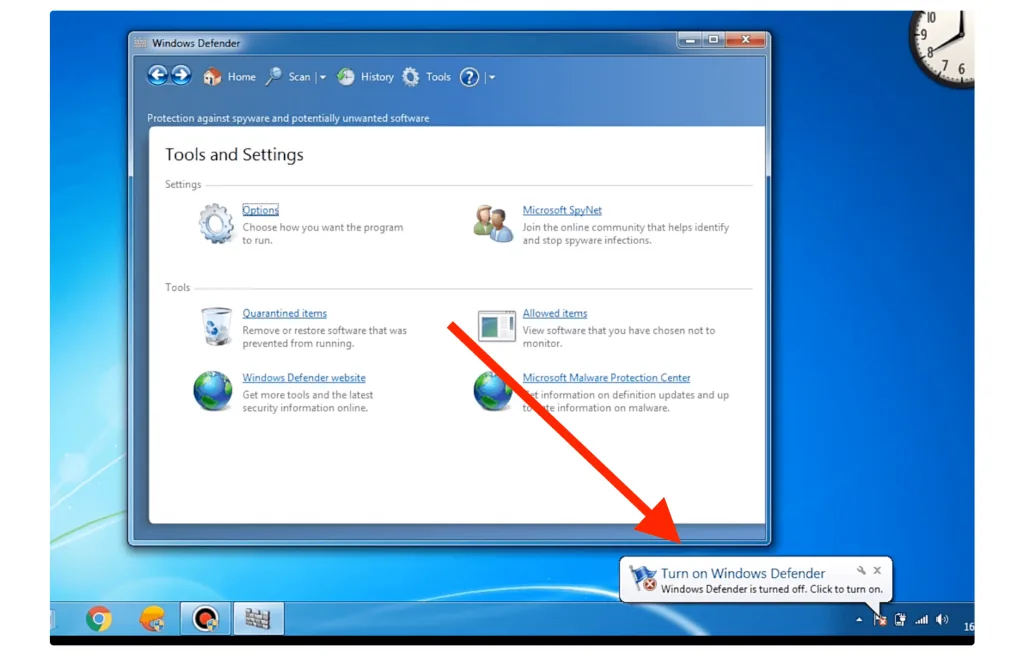
Task: Click the Home house icon
Action: pos(212,76)
